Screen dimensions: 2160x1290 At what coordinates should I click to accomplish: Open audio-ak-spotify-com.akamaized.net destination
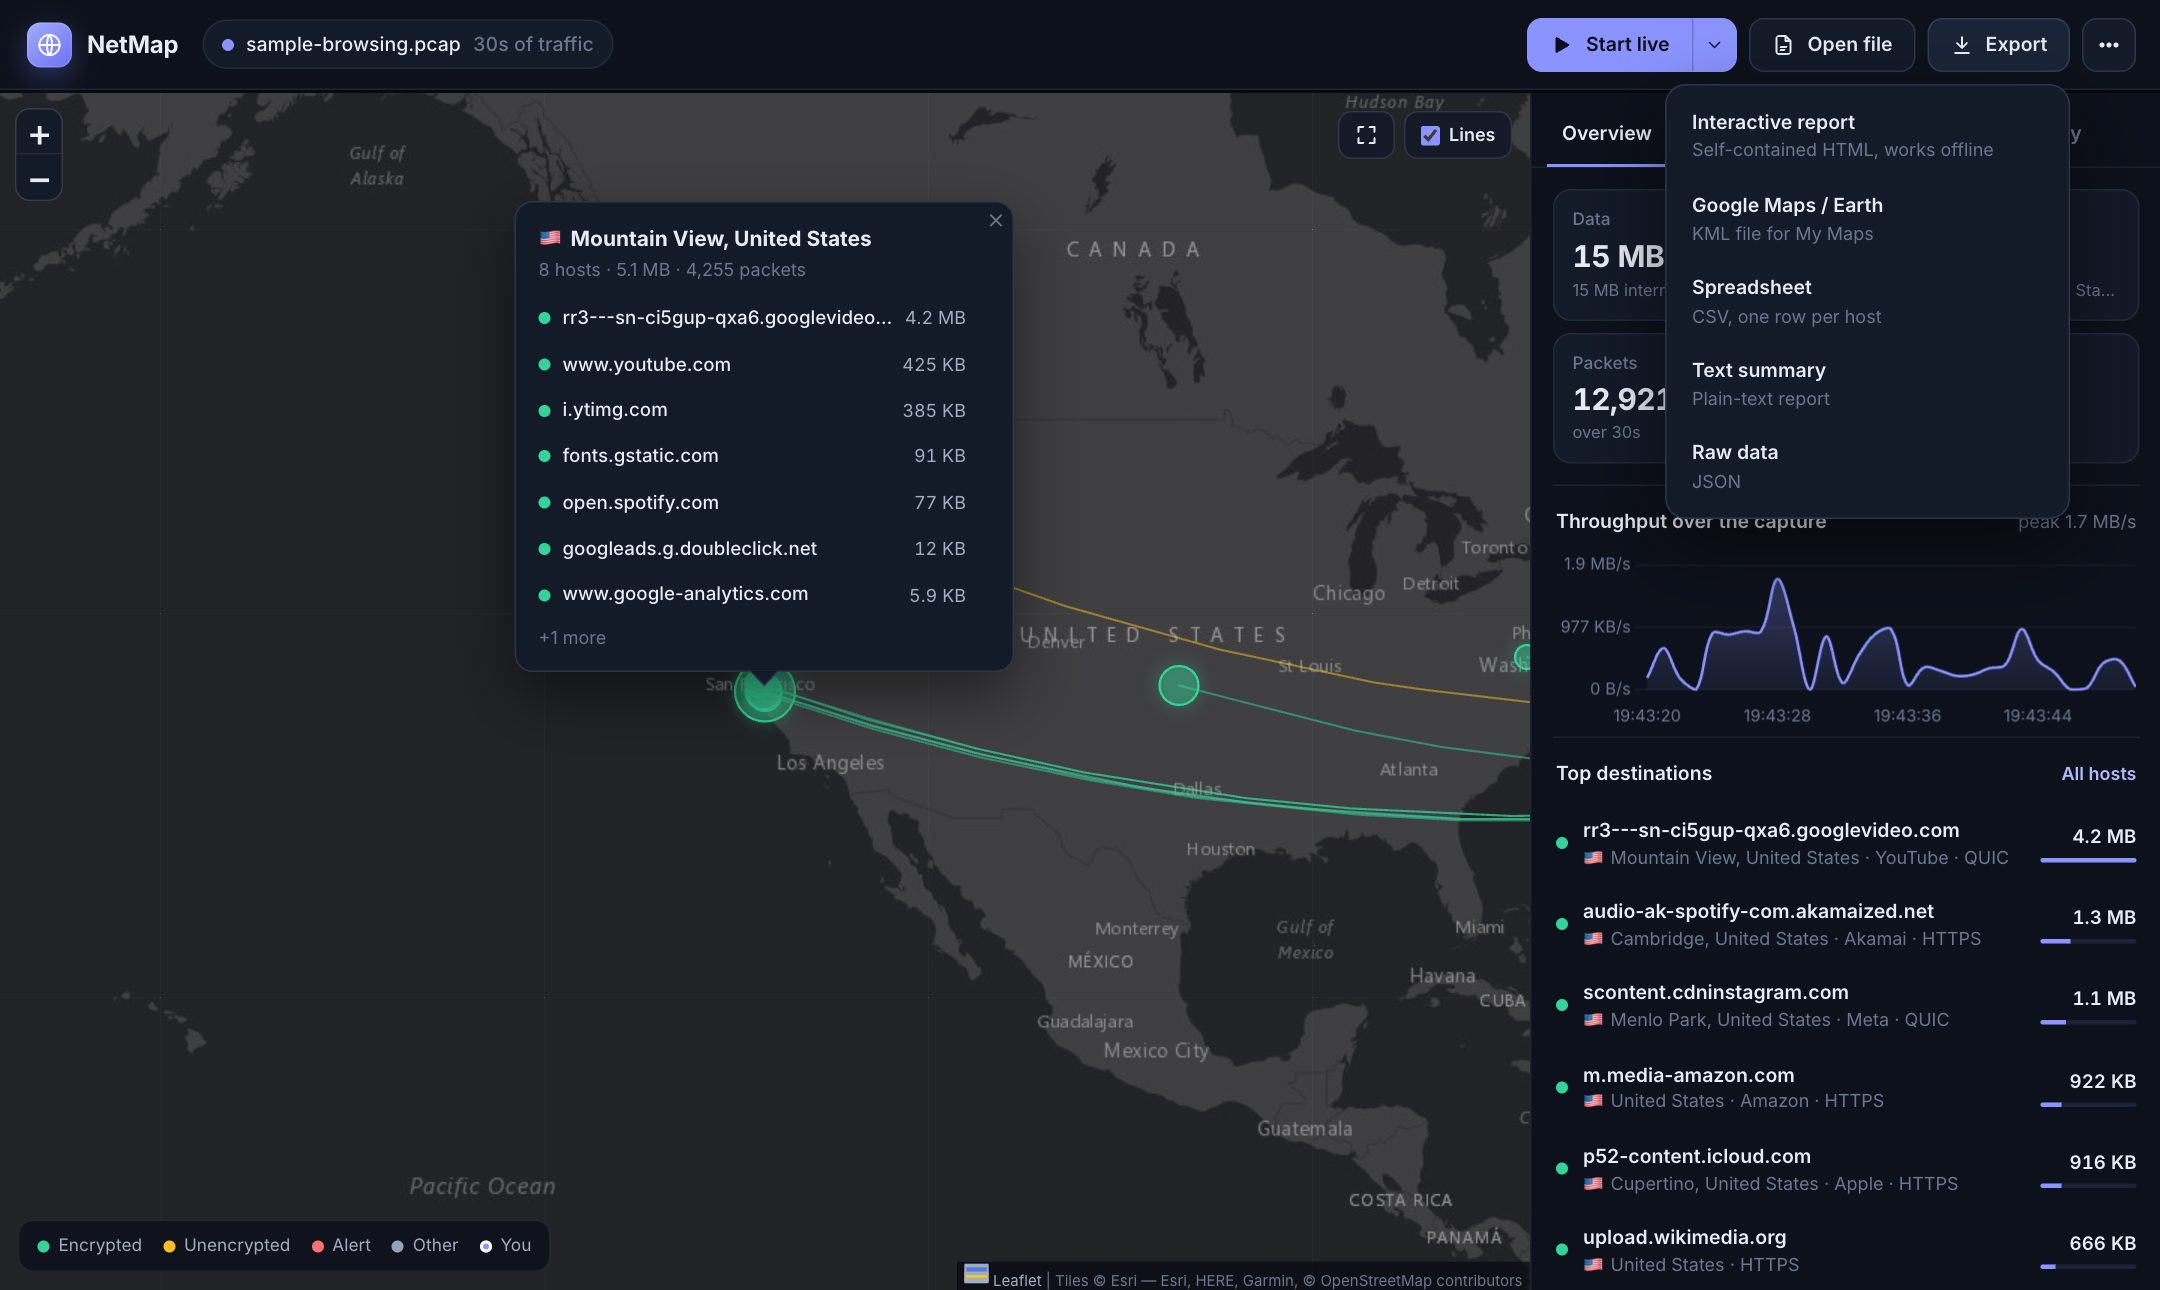click(1846, 924)
